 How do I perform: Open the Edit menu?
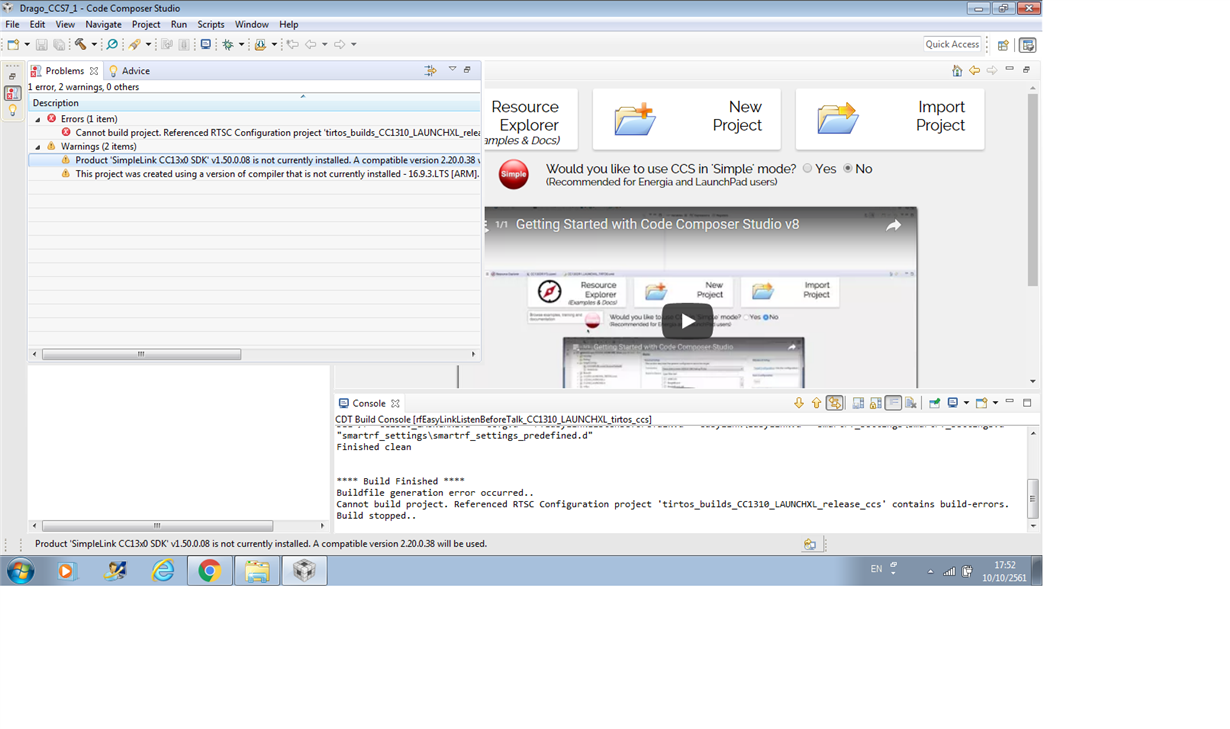coord(37,24)
